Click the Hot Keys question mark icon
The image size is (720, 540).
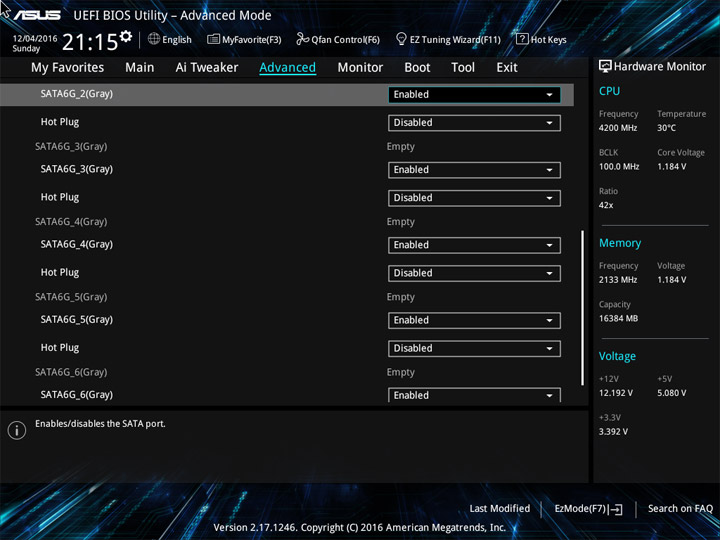522,39
